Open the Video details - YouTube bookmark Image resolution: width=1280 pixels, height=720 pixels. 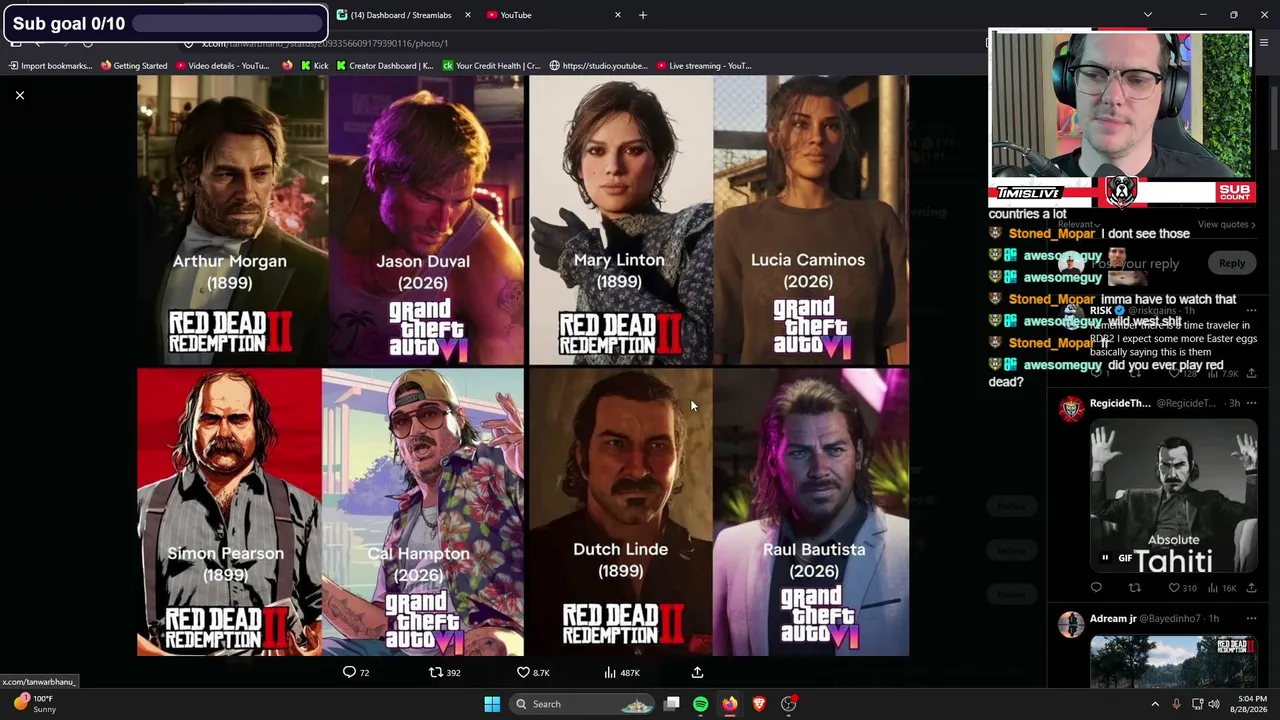(222, 66)
